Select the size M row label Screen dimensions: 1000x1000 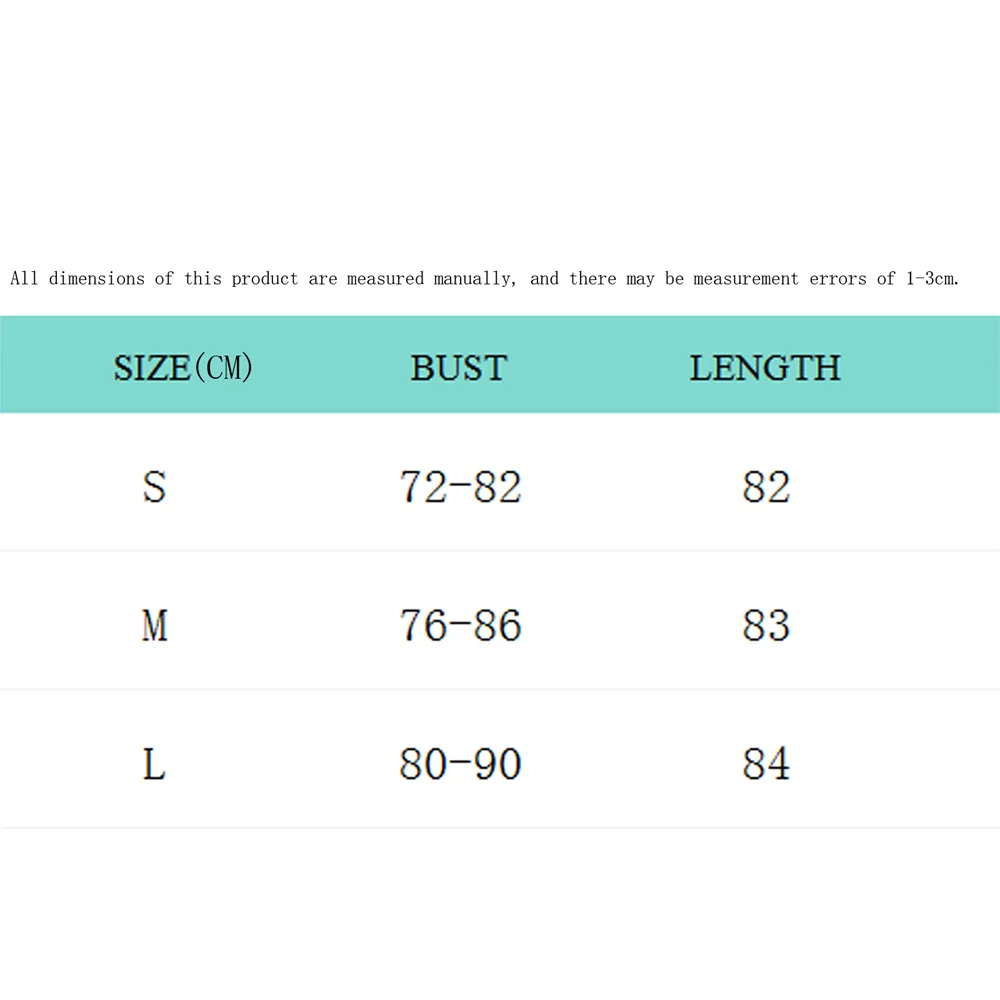(x=154, y=626)
